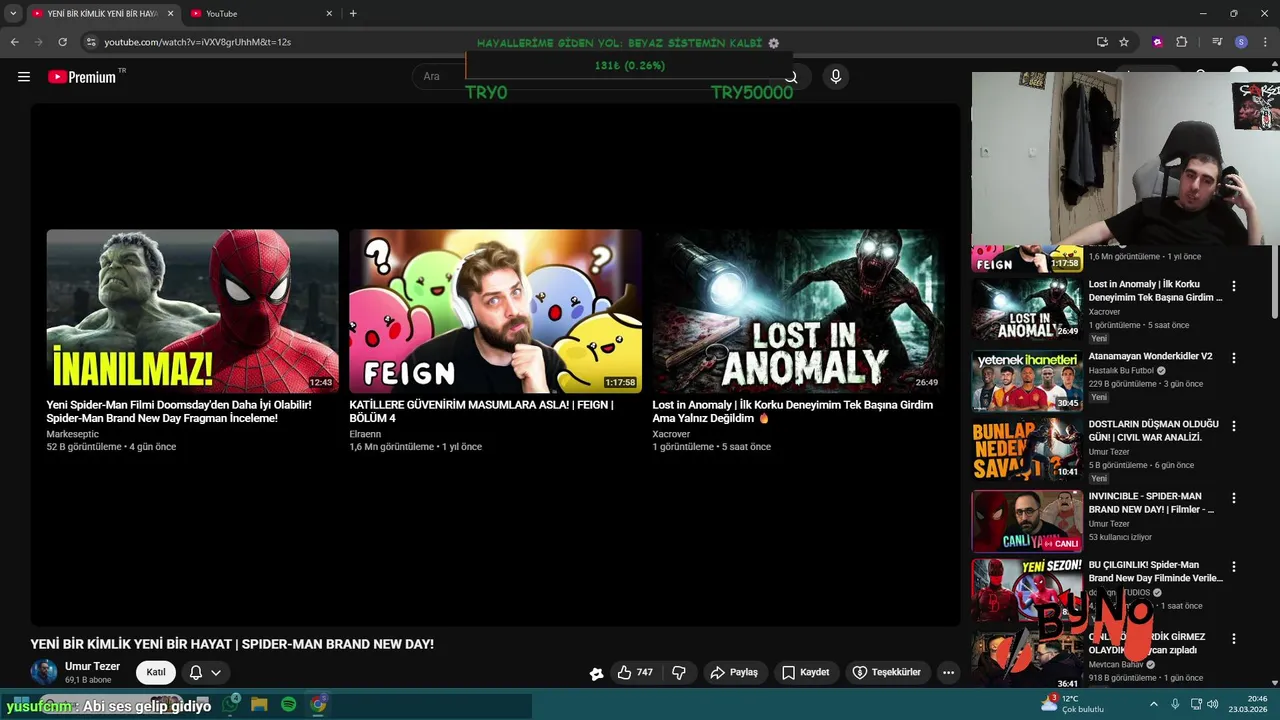Click the video title YENİ BİR KİMLİK
Image resolution: width=1280 pixels, height=720 pixels.
click(x=232, y=644)
